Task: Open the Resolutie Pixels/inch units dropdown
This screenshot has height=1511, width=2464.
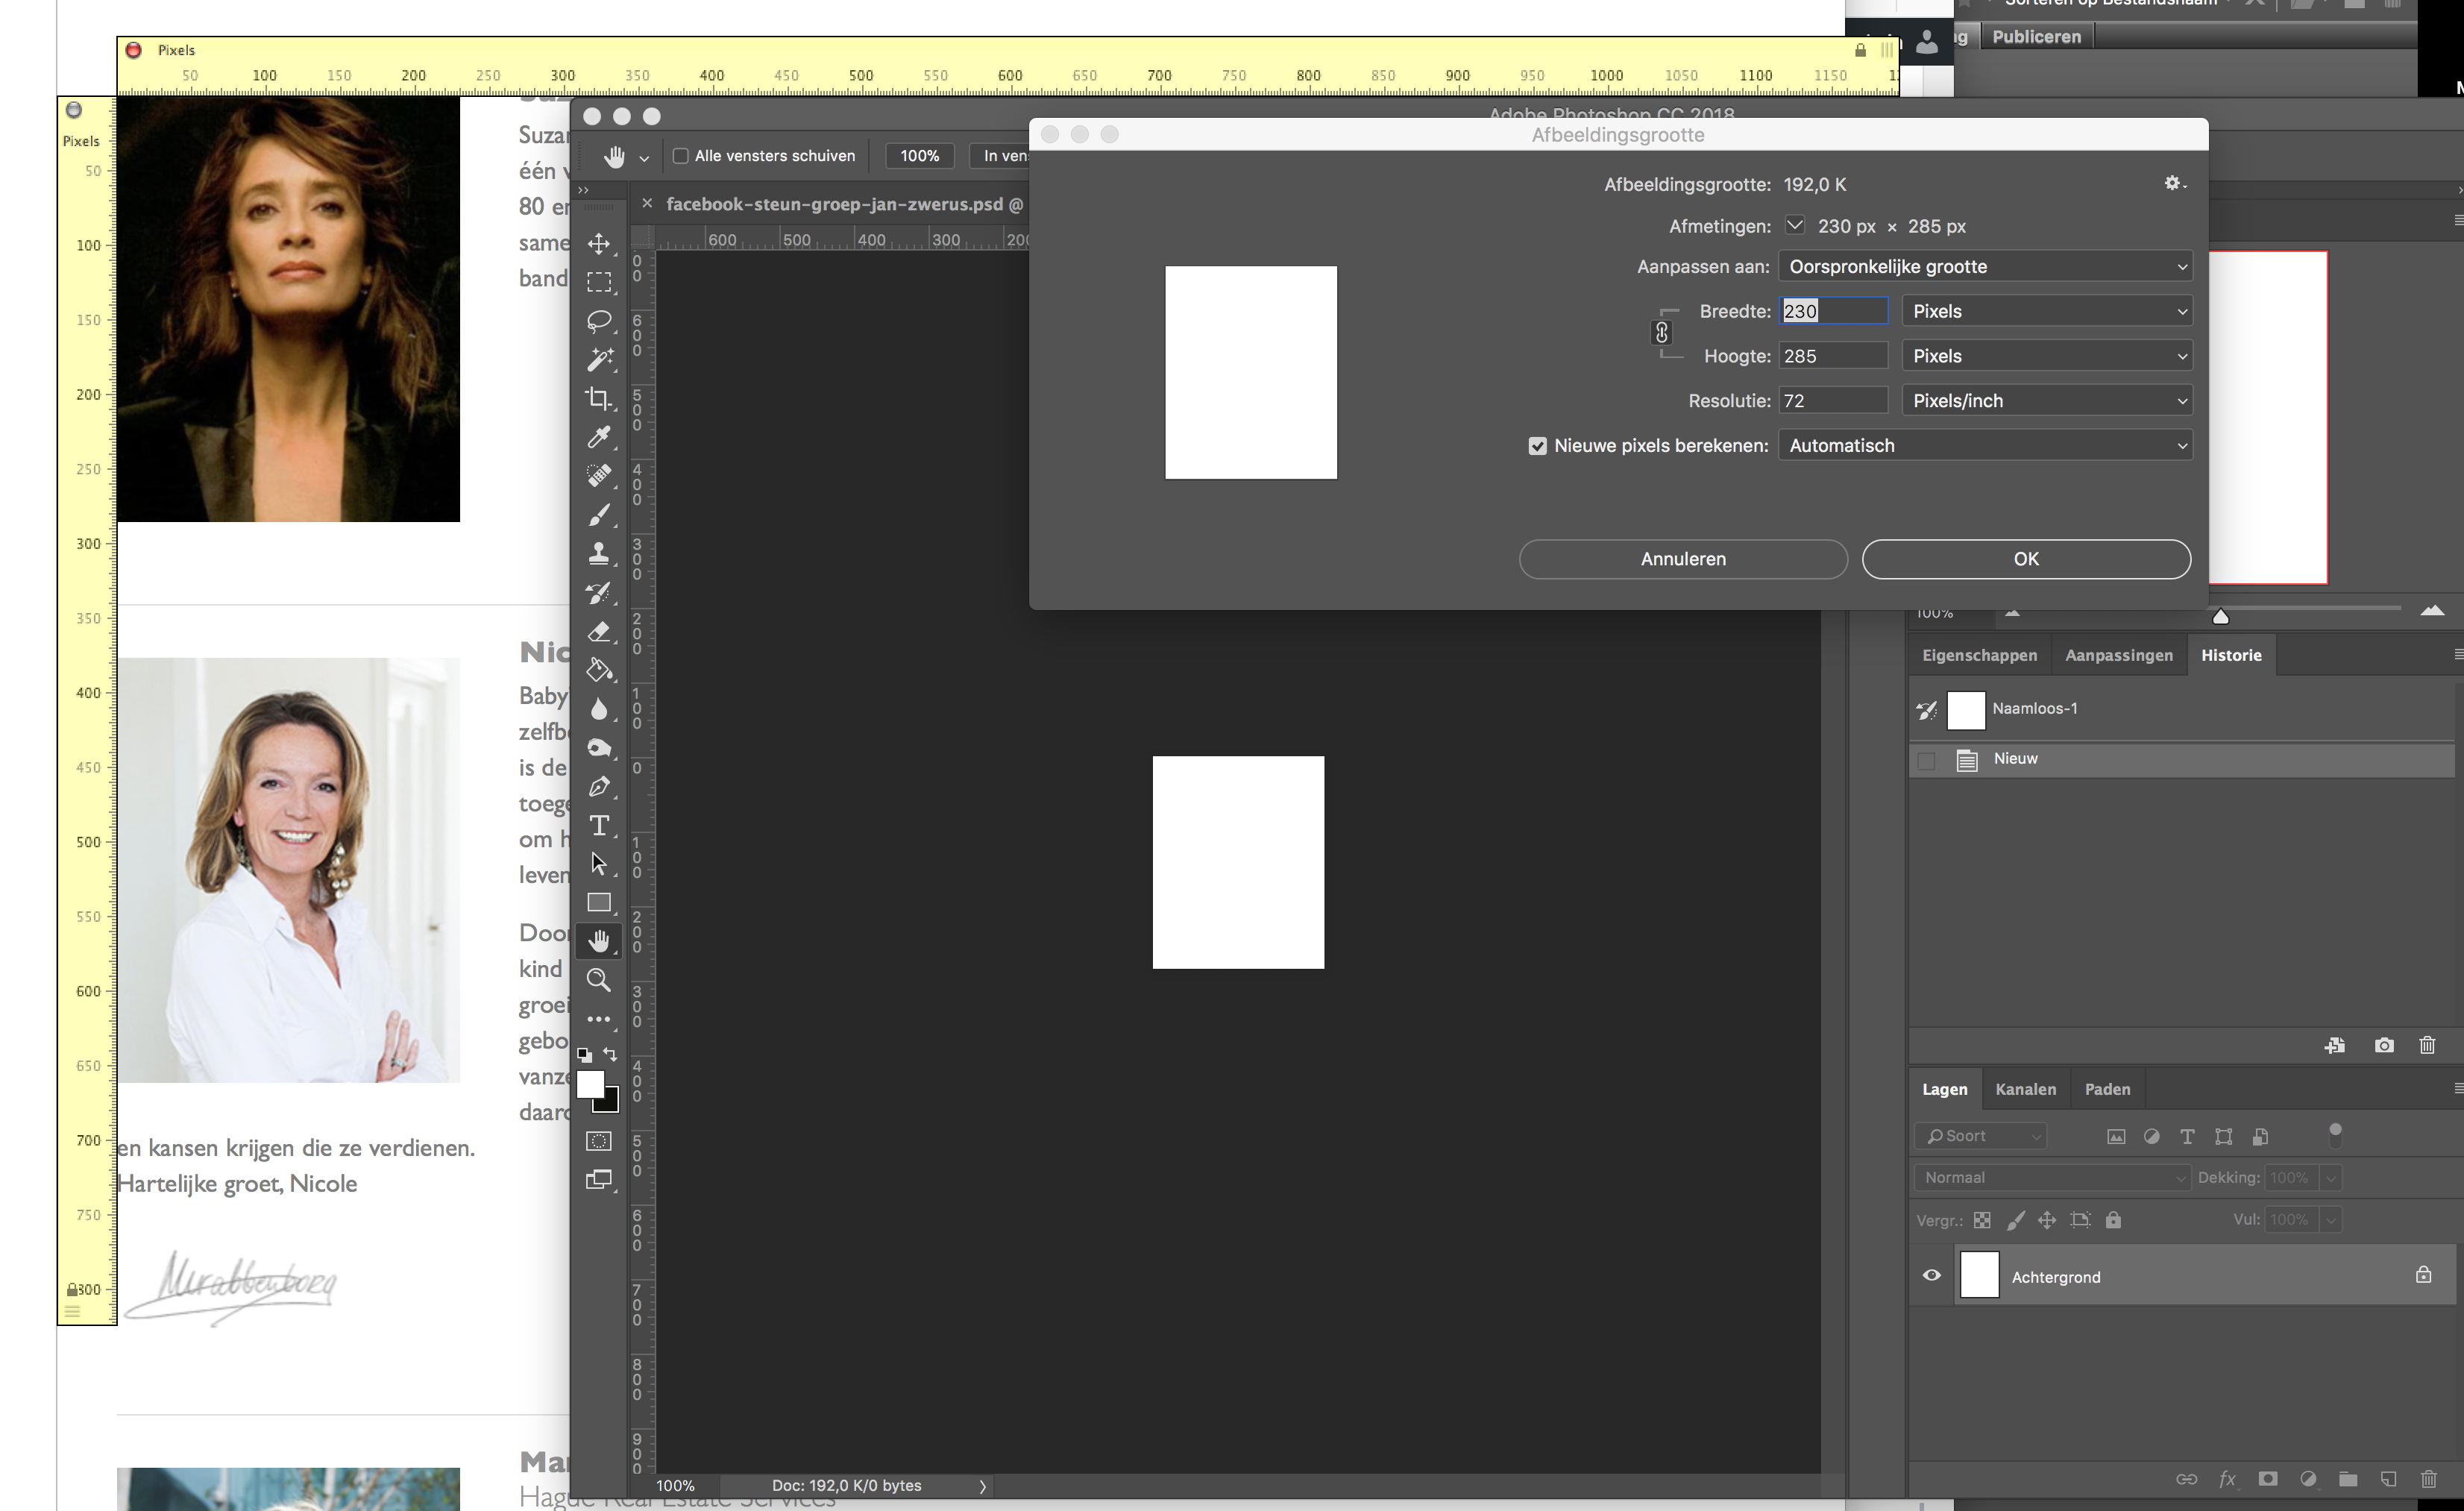Action: [x=2047, y=401]
